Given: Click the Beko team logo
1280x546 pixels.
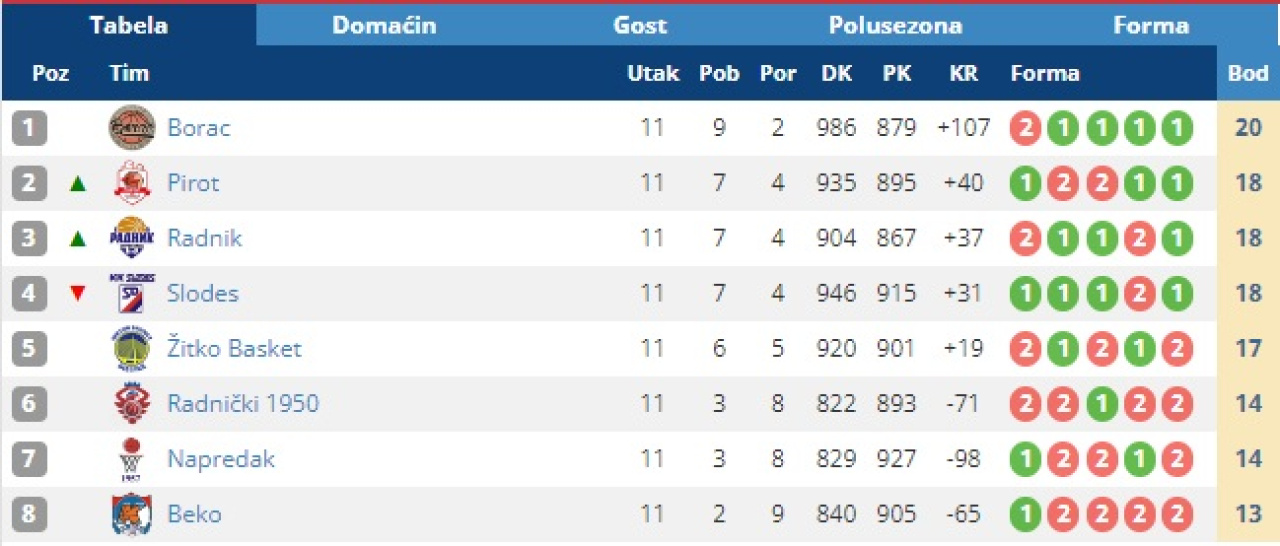Looking at the screenshot, I should [132, 514].
